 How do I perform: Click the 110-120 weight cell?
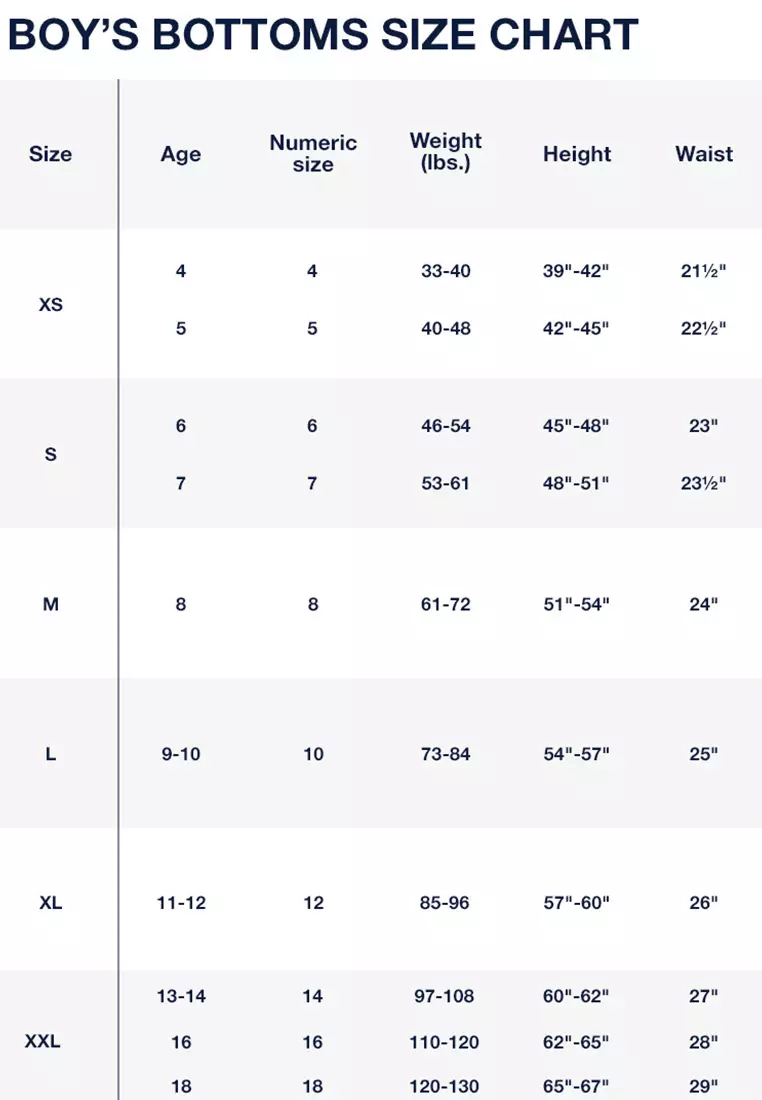pyautogui.click(x=446, y=1042)
